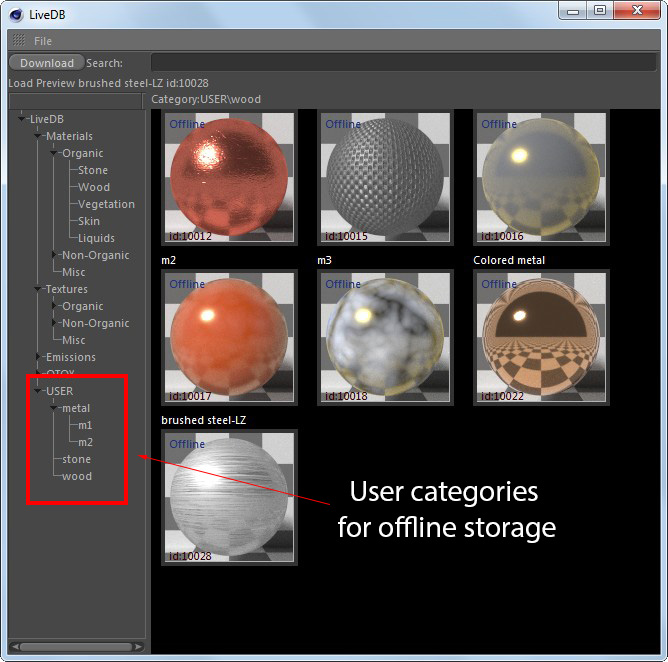Select m2 material thumbnail id:10017
This screenshot has width=668, height=662.
tap(229, 337)
